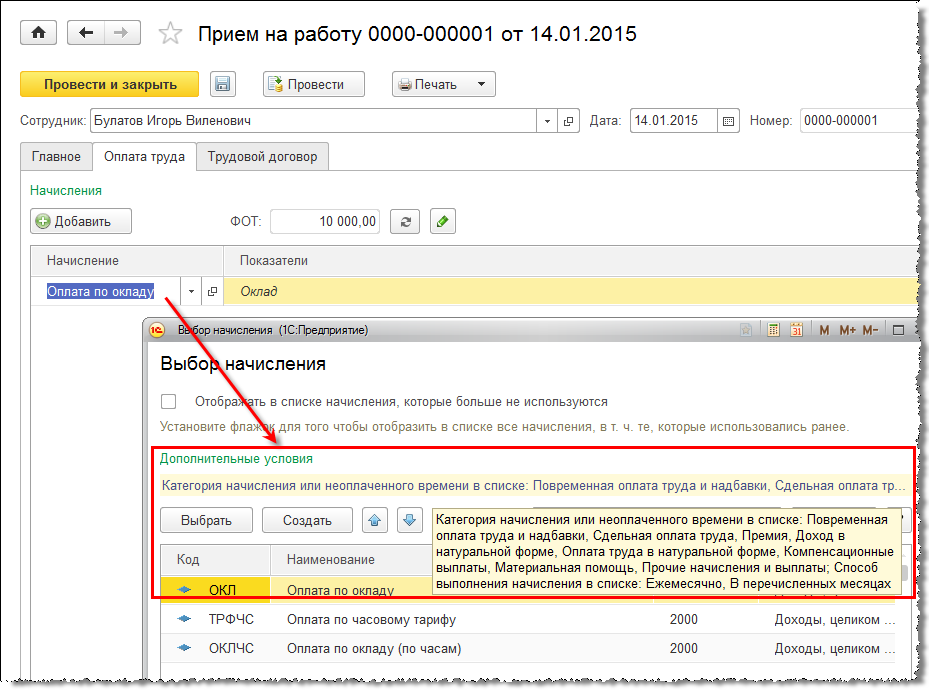Click Провести и закрыть button
Viewport: 929px width, 690px height.
110,85
